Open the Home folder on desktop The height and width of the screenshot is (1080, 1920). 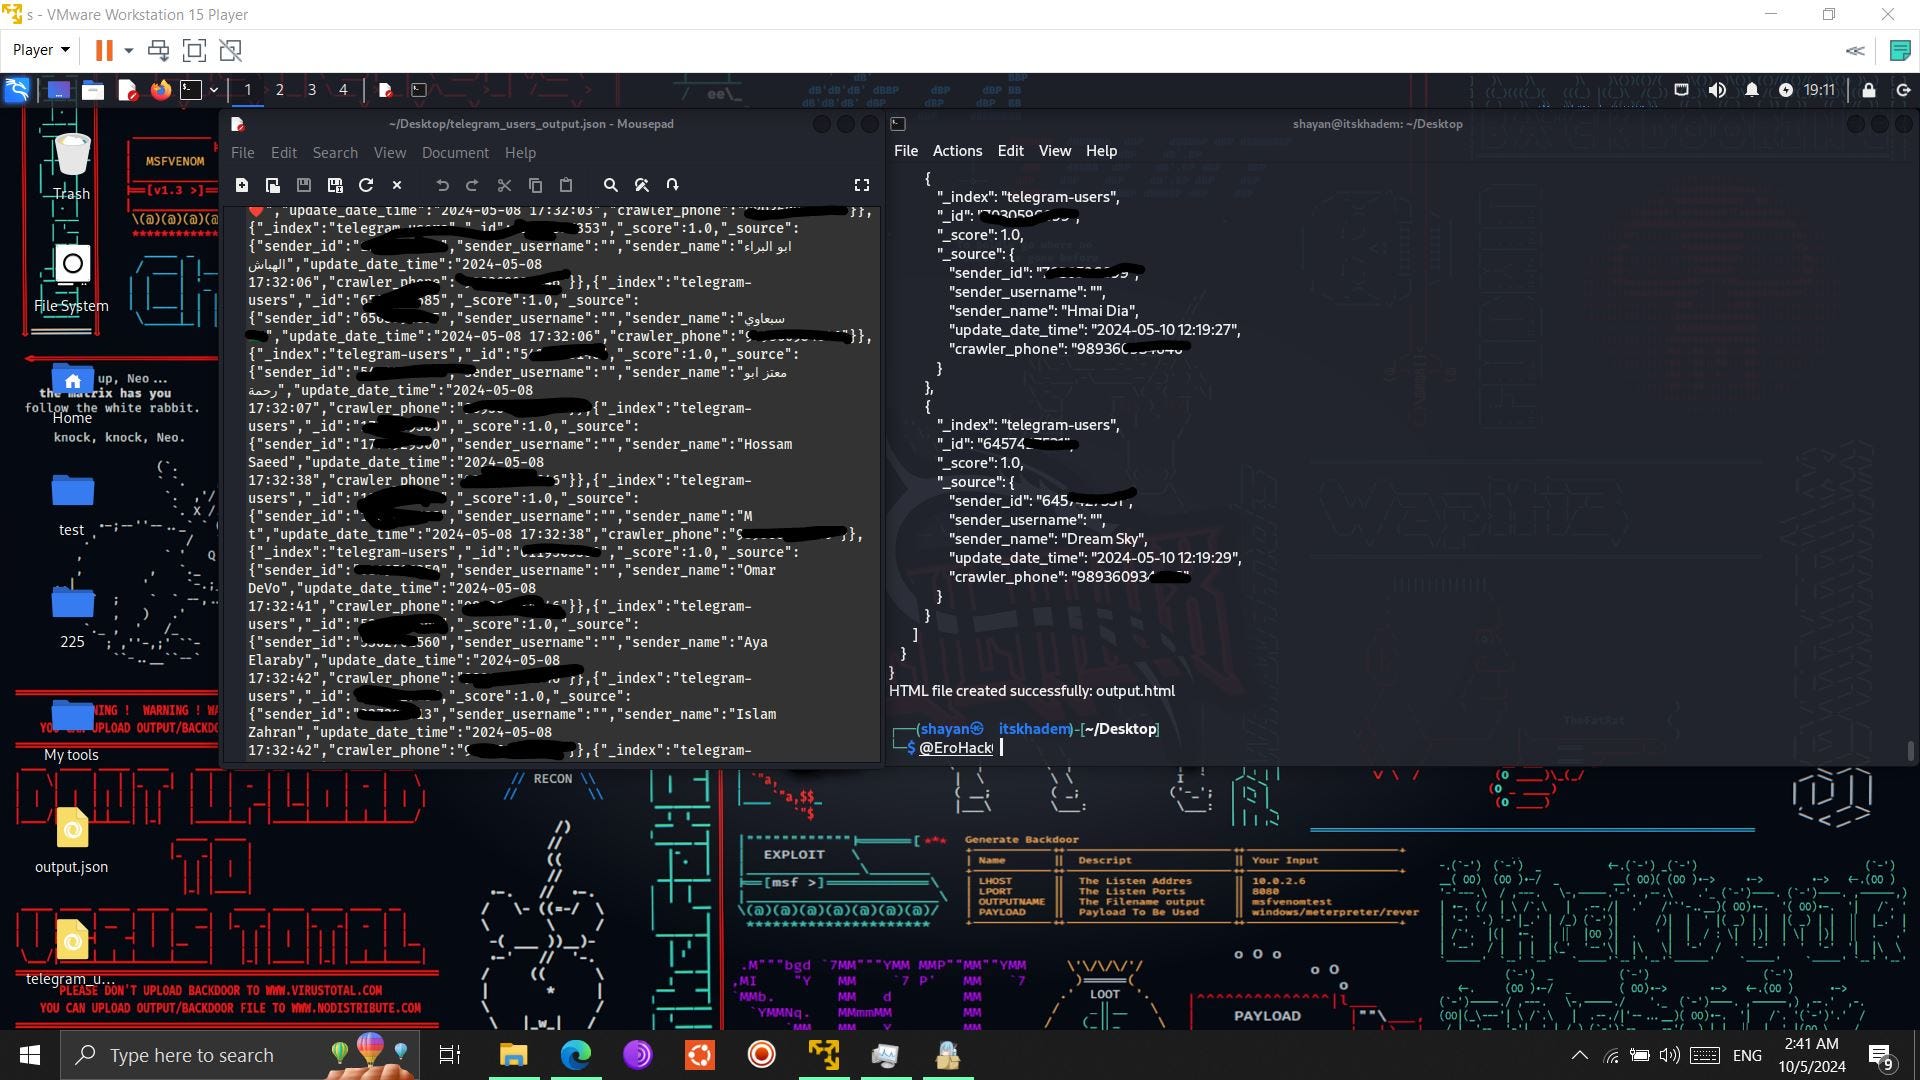(x=72, y=393)
